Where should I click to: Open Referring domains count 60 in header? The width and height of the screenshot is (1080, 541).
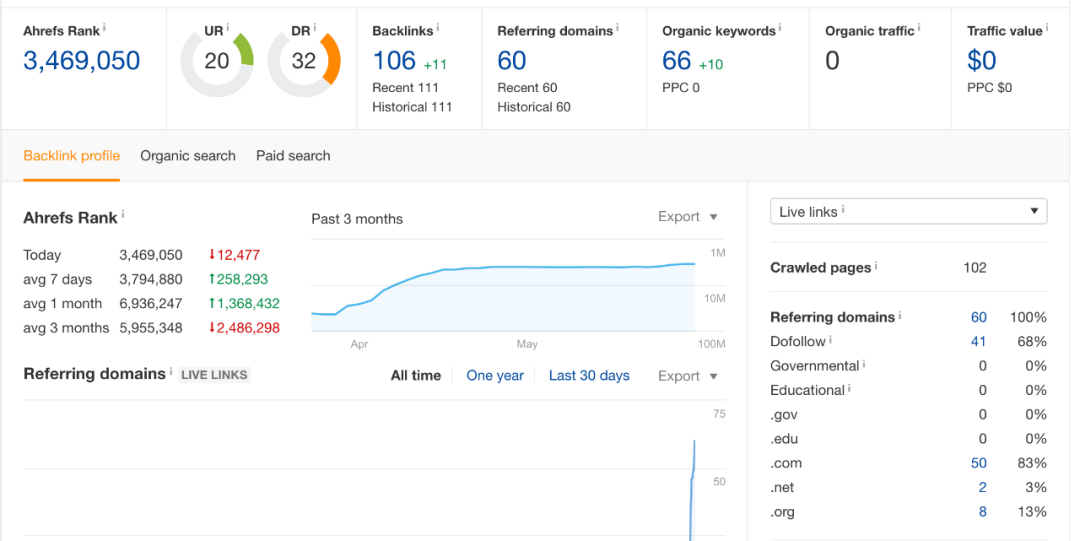[x=512, y=61]
